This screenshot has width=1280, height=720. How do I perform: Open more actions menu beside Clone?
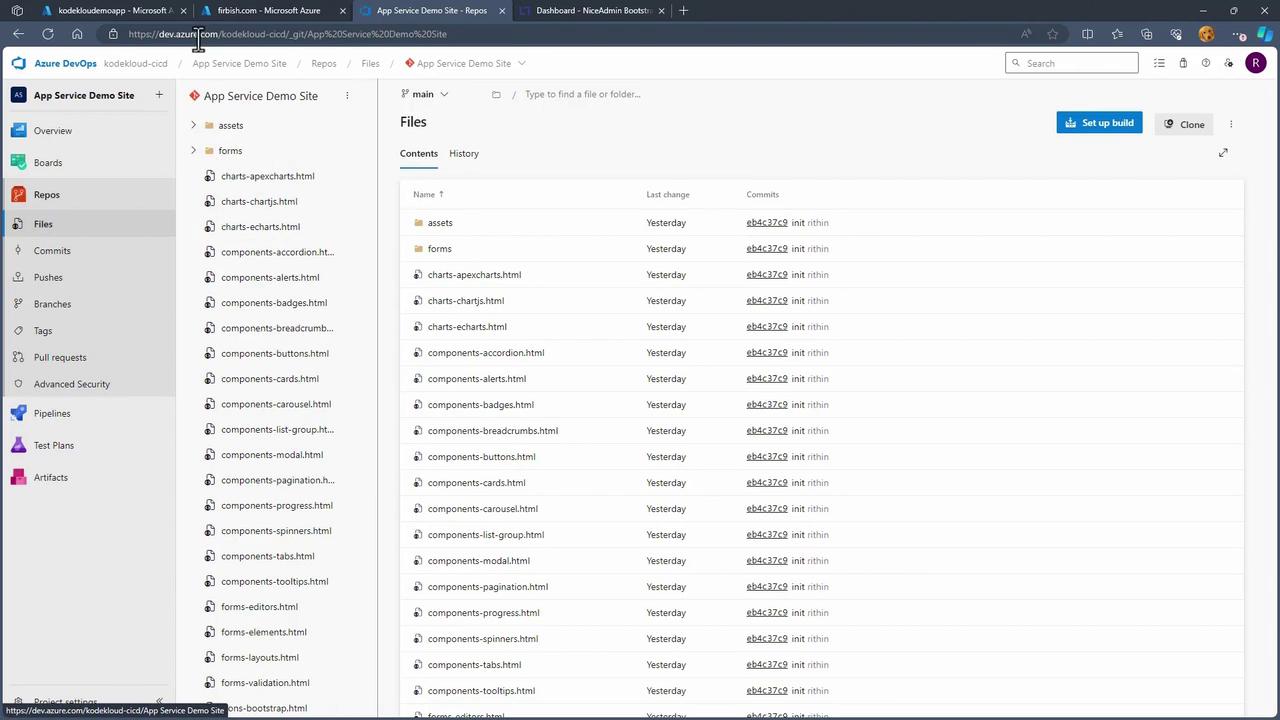pos(1231,124)
